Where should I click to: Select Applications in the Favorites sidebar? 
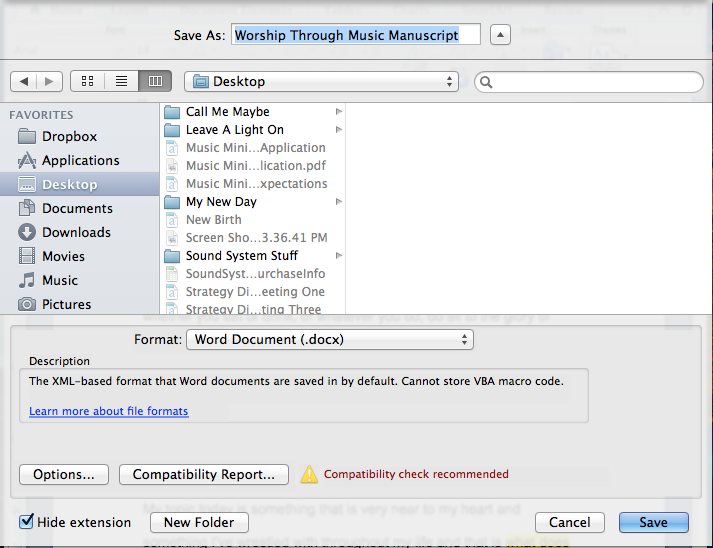pos(80,160)
